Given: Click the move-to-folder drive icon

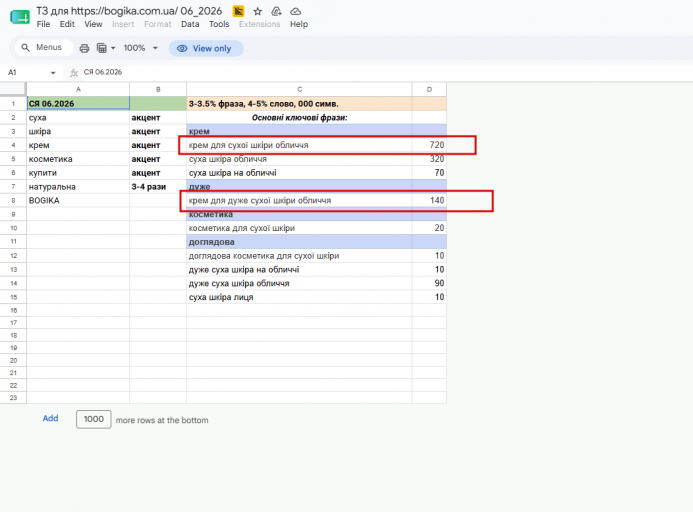Looking at the screenshot, I should click(x=276, y=11).
